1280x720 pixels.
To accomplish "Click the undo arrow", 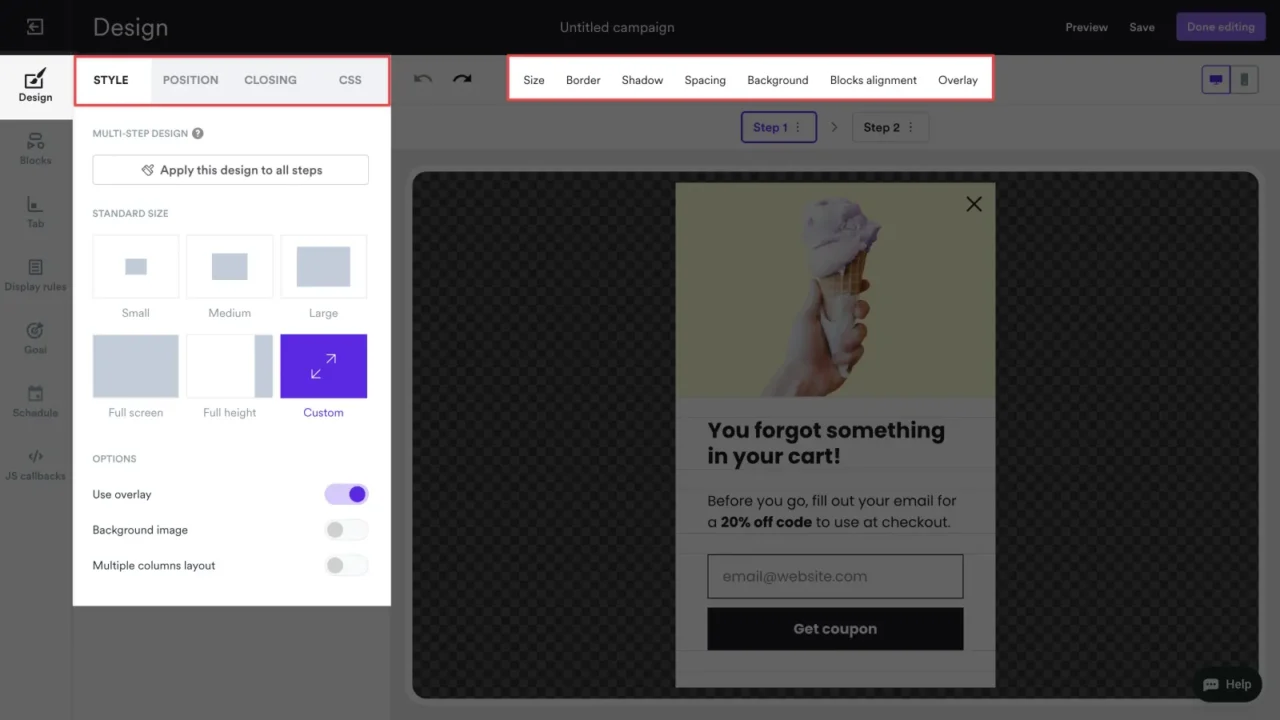I will coord(423,79).
